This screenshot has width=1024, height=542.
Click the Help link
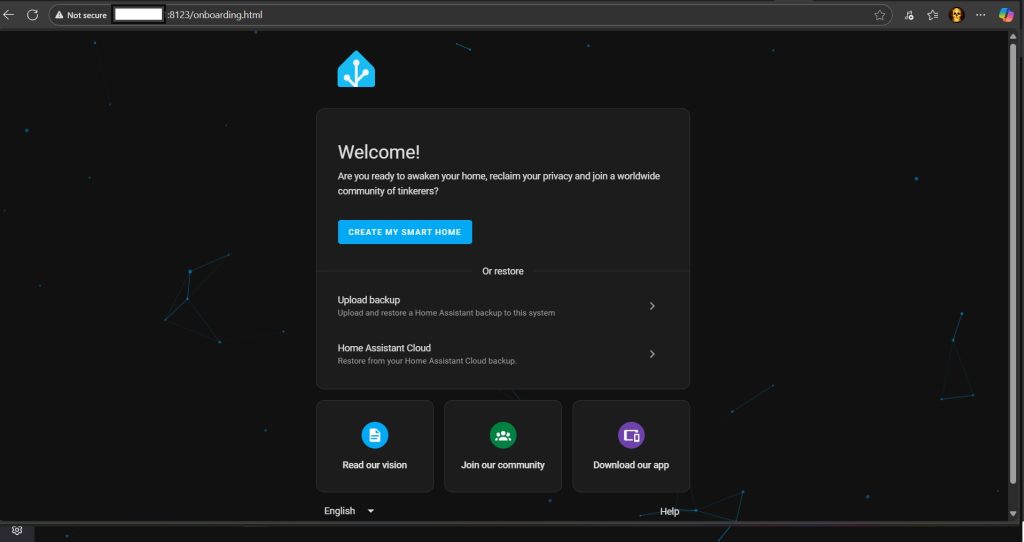(x=669, y=511)
